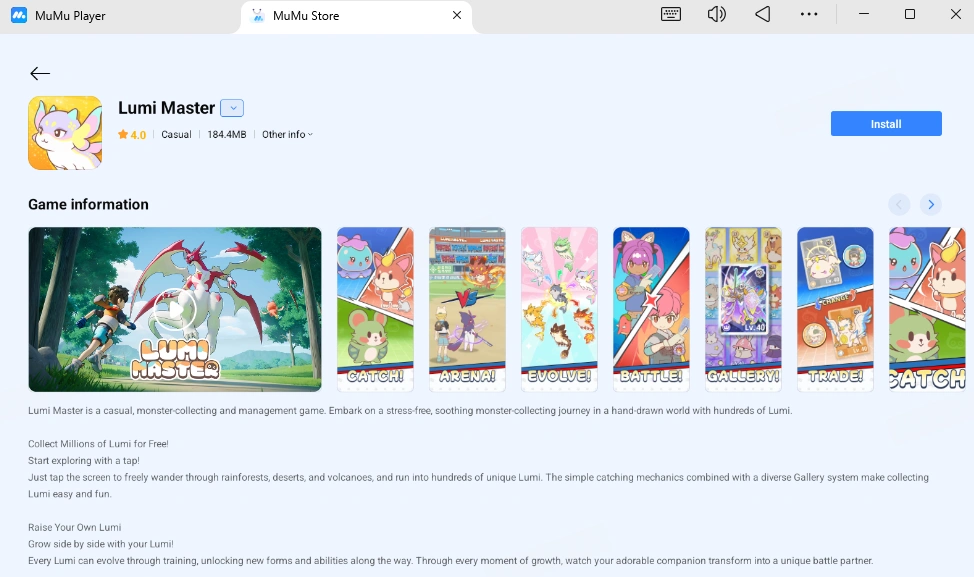Open the BATTLE! screenshot

click(x=651, y=309)
